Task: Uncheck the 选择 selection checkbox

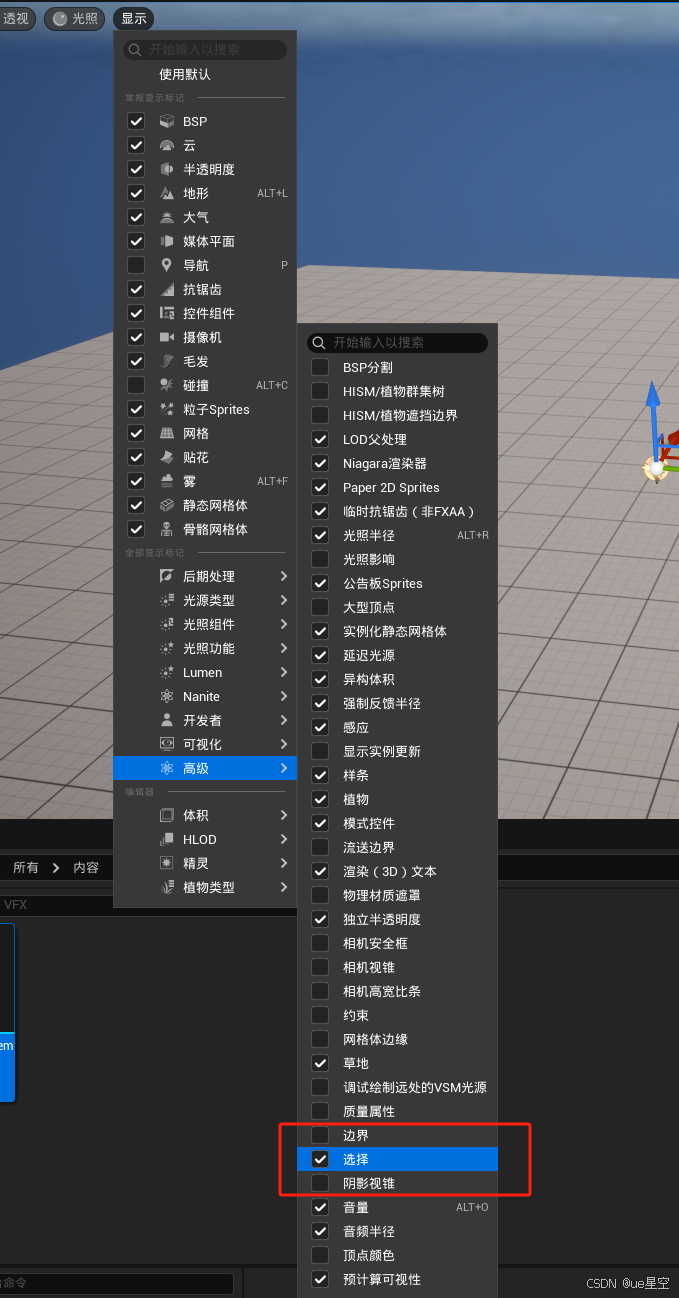Action: [x=320, y=1159]
